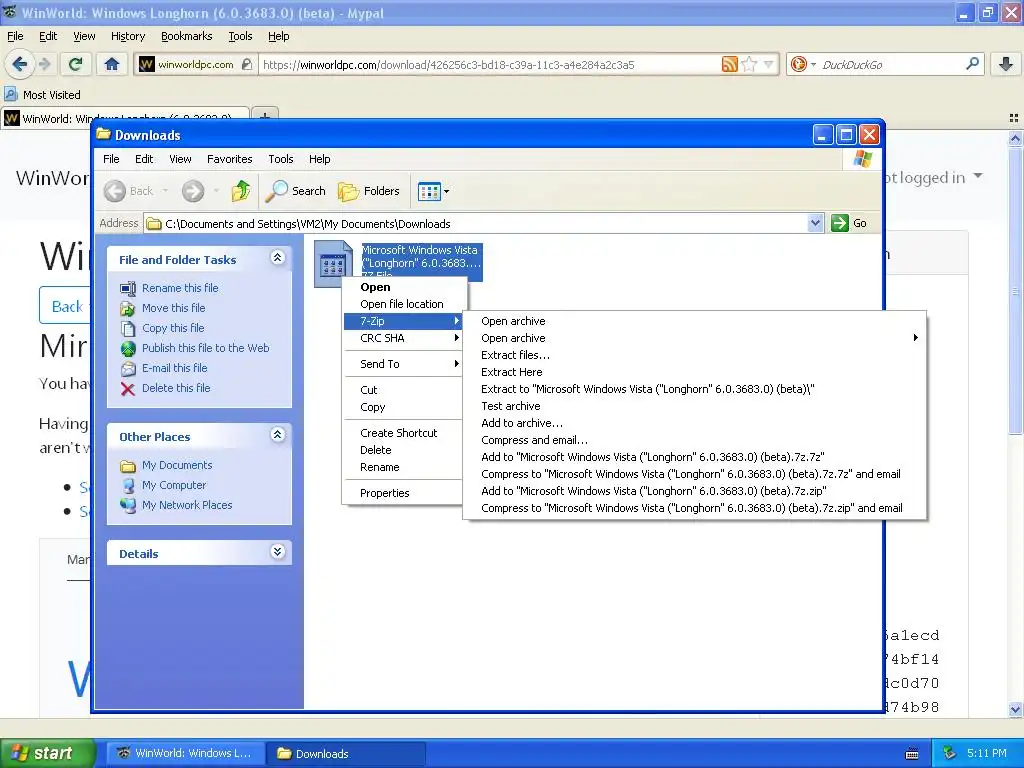
Task: Go up one folder level in Explorer
Action: coord(241,191)
